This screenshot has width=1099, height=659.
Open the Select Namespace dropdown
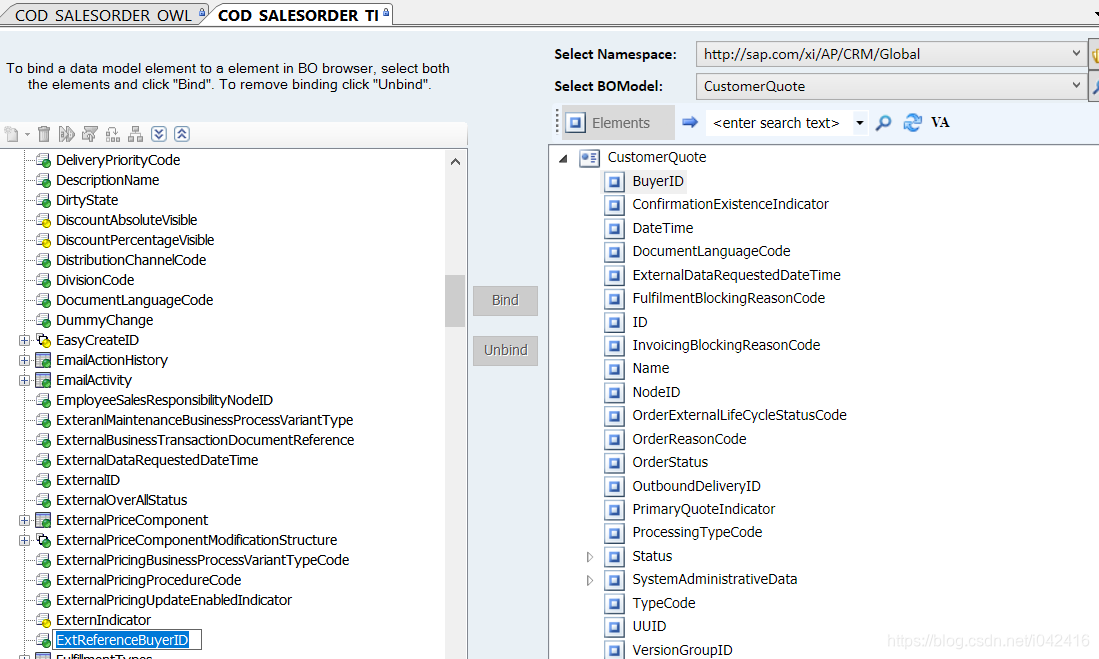(x=1076, y=54)
